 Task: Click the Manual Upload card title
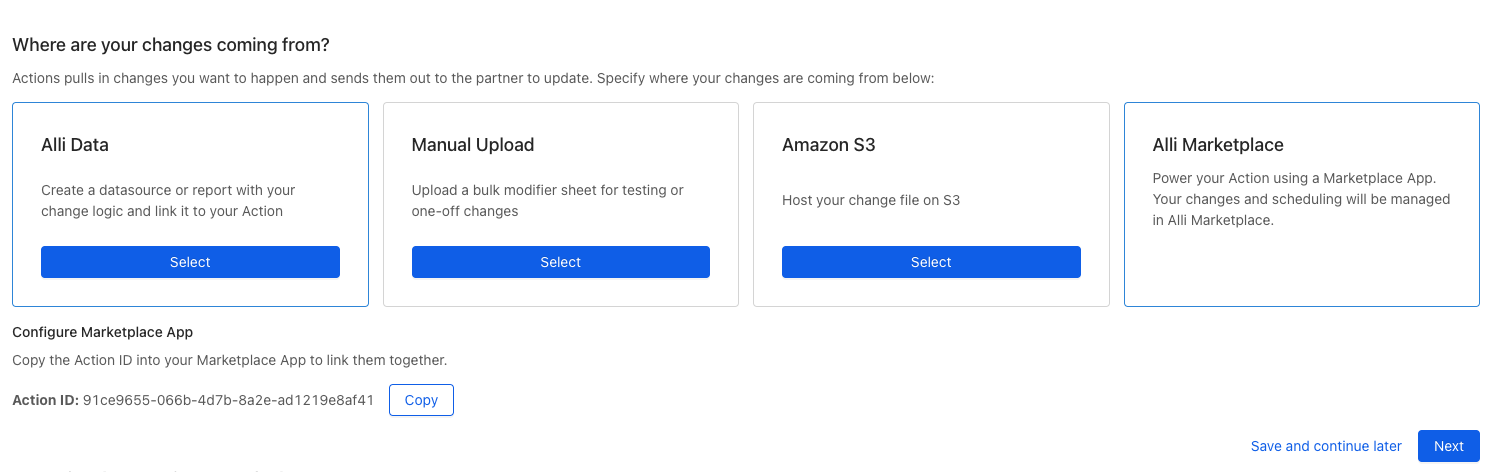click(x=473, y=145)
